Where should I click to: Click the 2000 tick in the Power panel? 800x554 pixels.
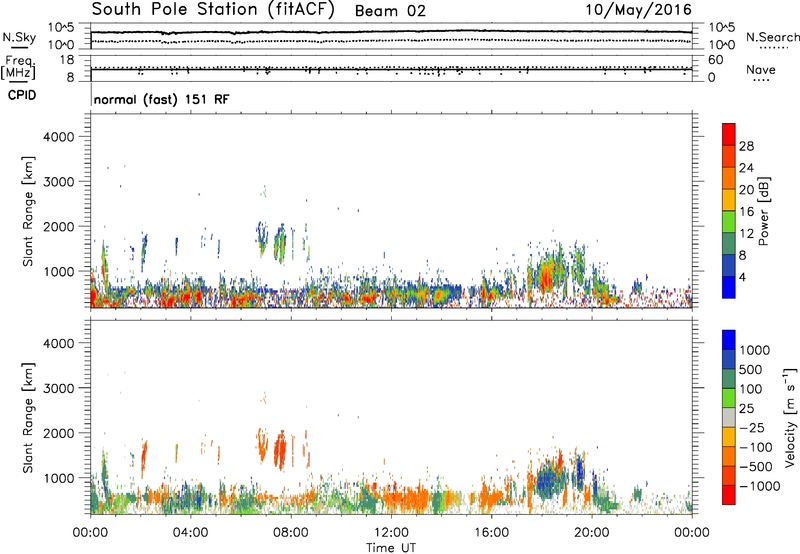click(58, 226)
